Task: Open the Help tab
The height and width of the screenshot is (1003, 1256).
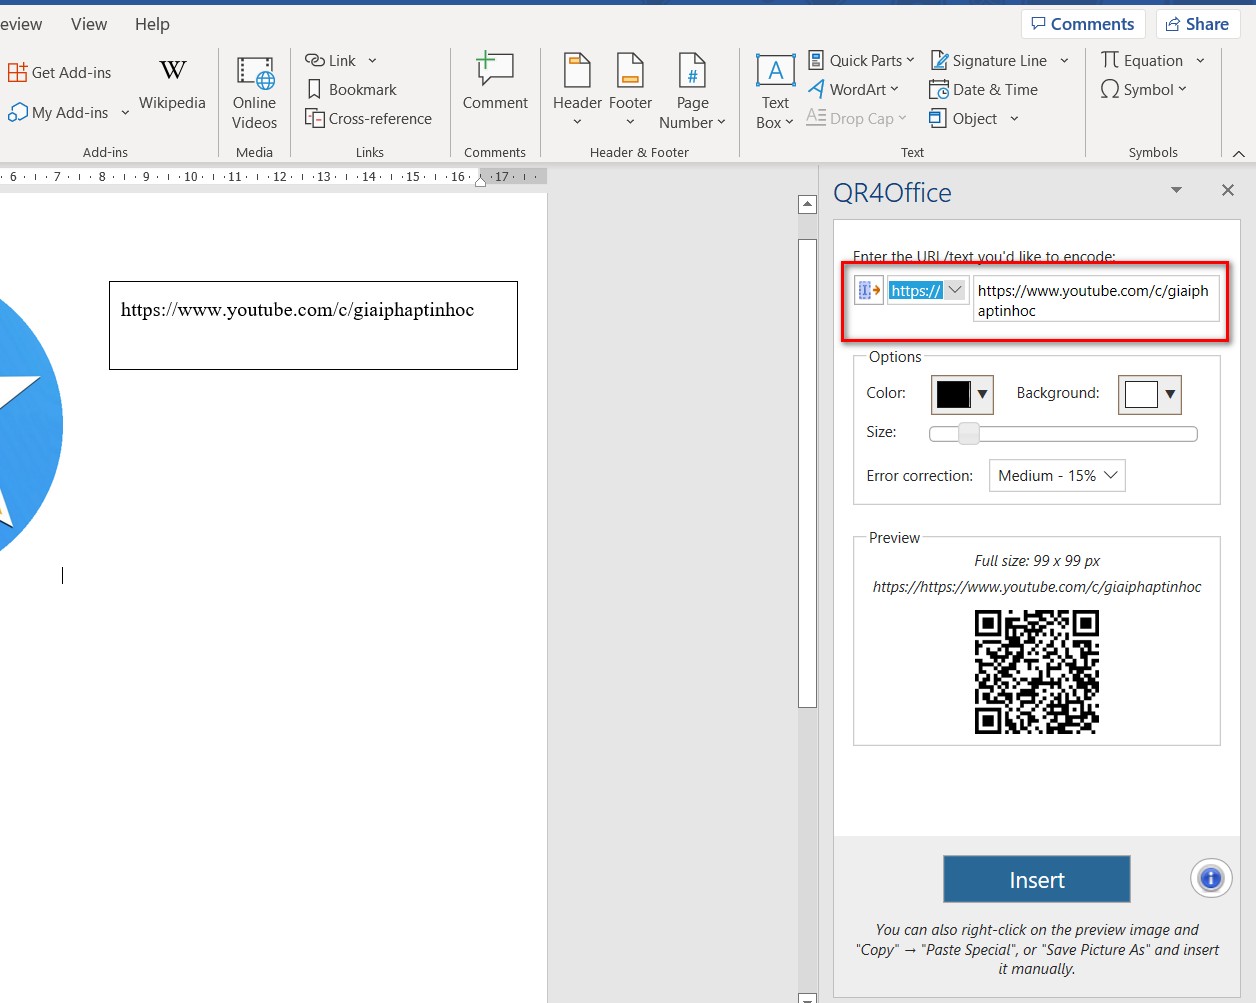Action: (x=152, y=24)
